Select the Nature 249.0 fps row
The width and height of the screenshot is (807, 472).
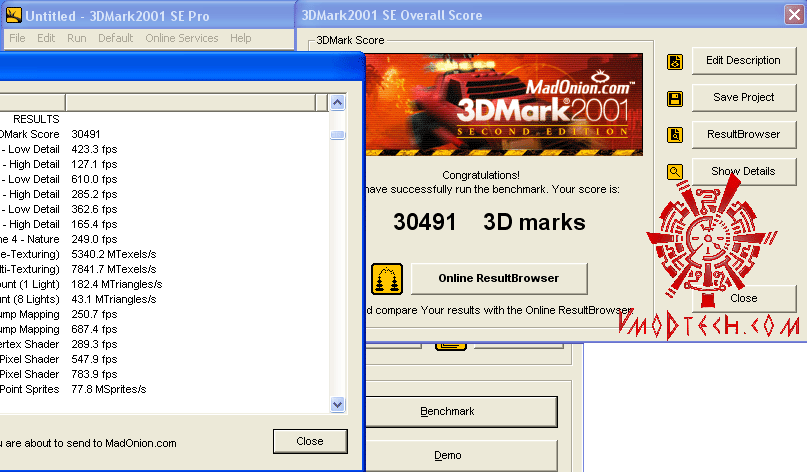click(x=165, y=239)
